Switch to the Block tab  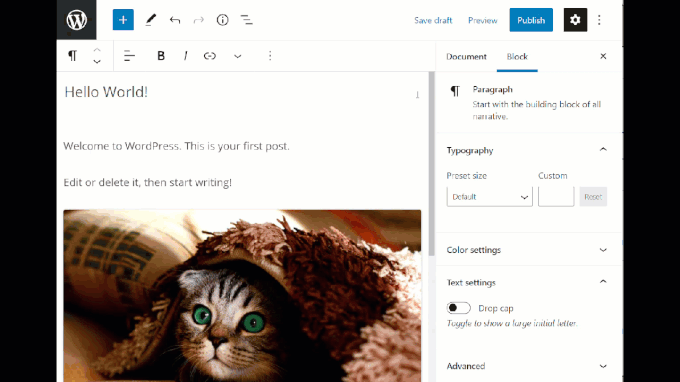pos(517,57)
